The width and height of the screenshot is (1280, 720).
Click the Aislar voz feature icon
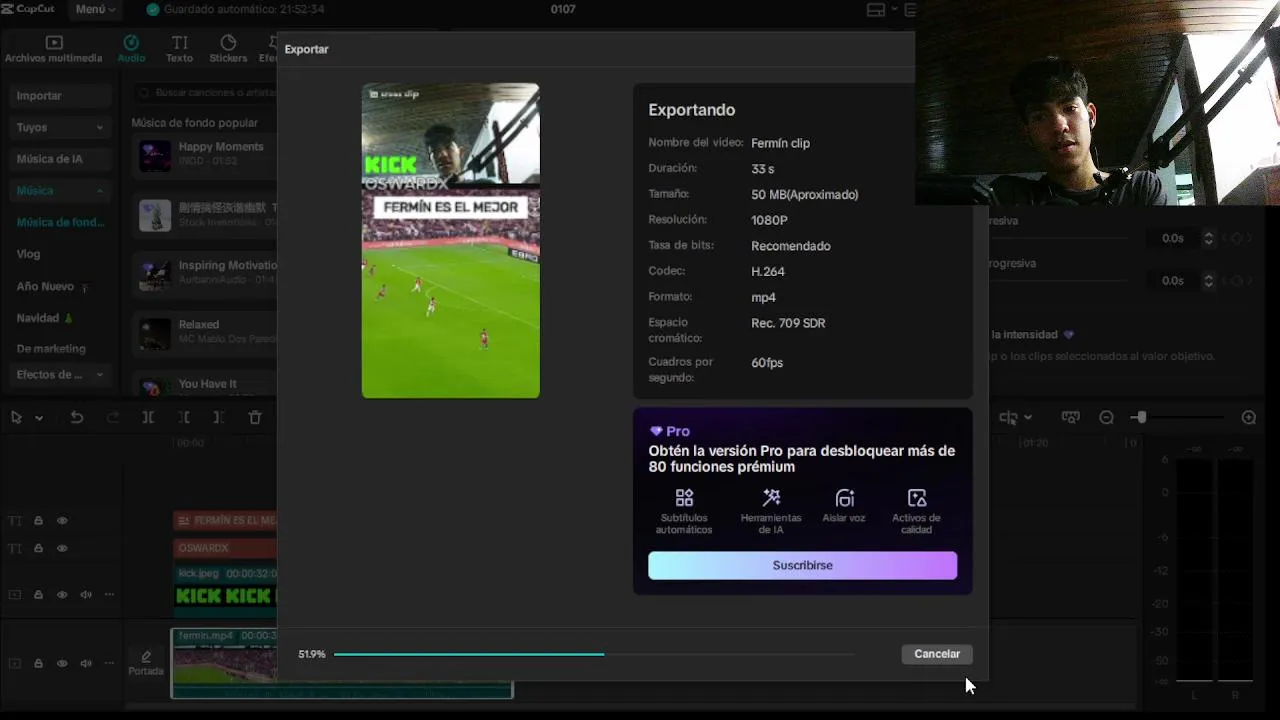[x=845, y=498]
